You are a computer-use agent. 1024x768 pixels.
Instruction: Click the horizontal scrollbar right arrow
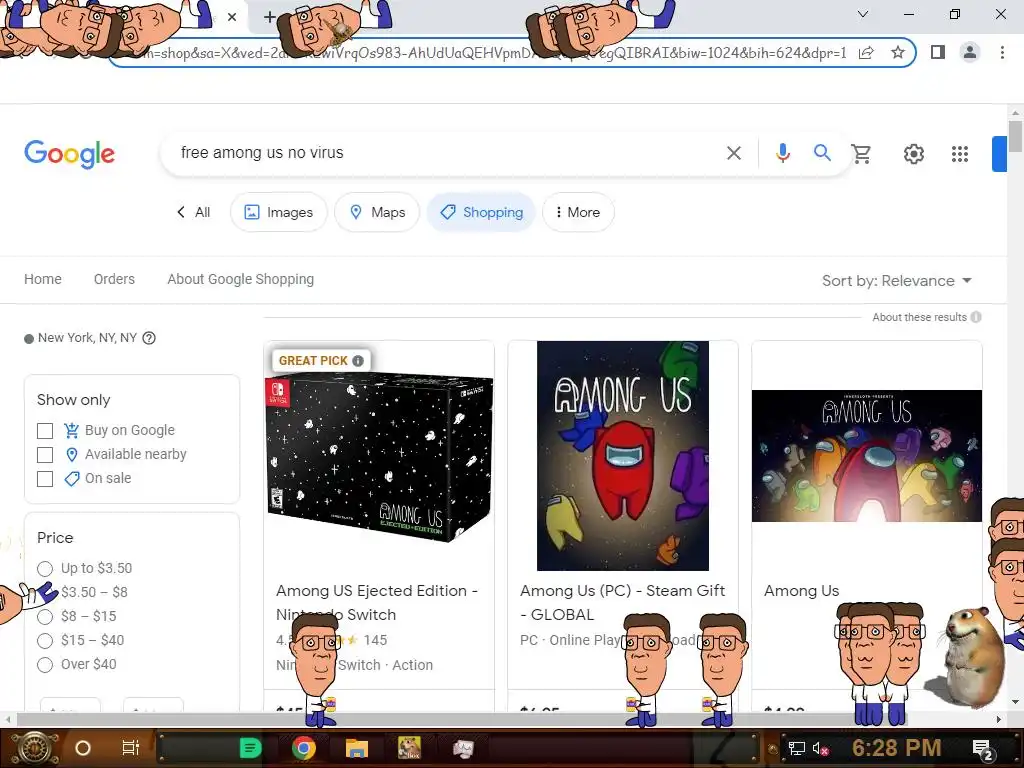click(x=999, y=720)
